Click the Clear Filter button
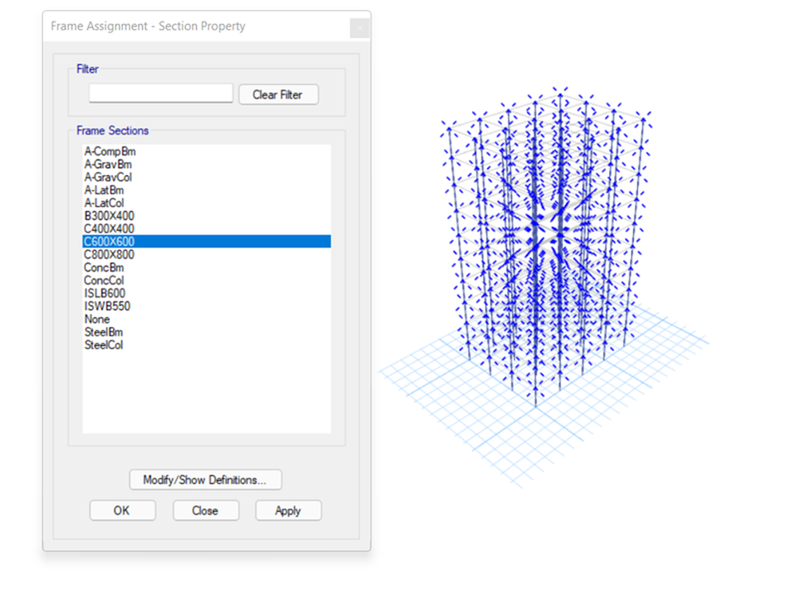Image resolution: width=800 pixels, height=592 pixels. pos(278,94)
